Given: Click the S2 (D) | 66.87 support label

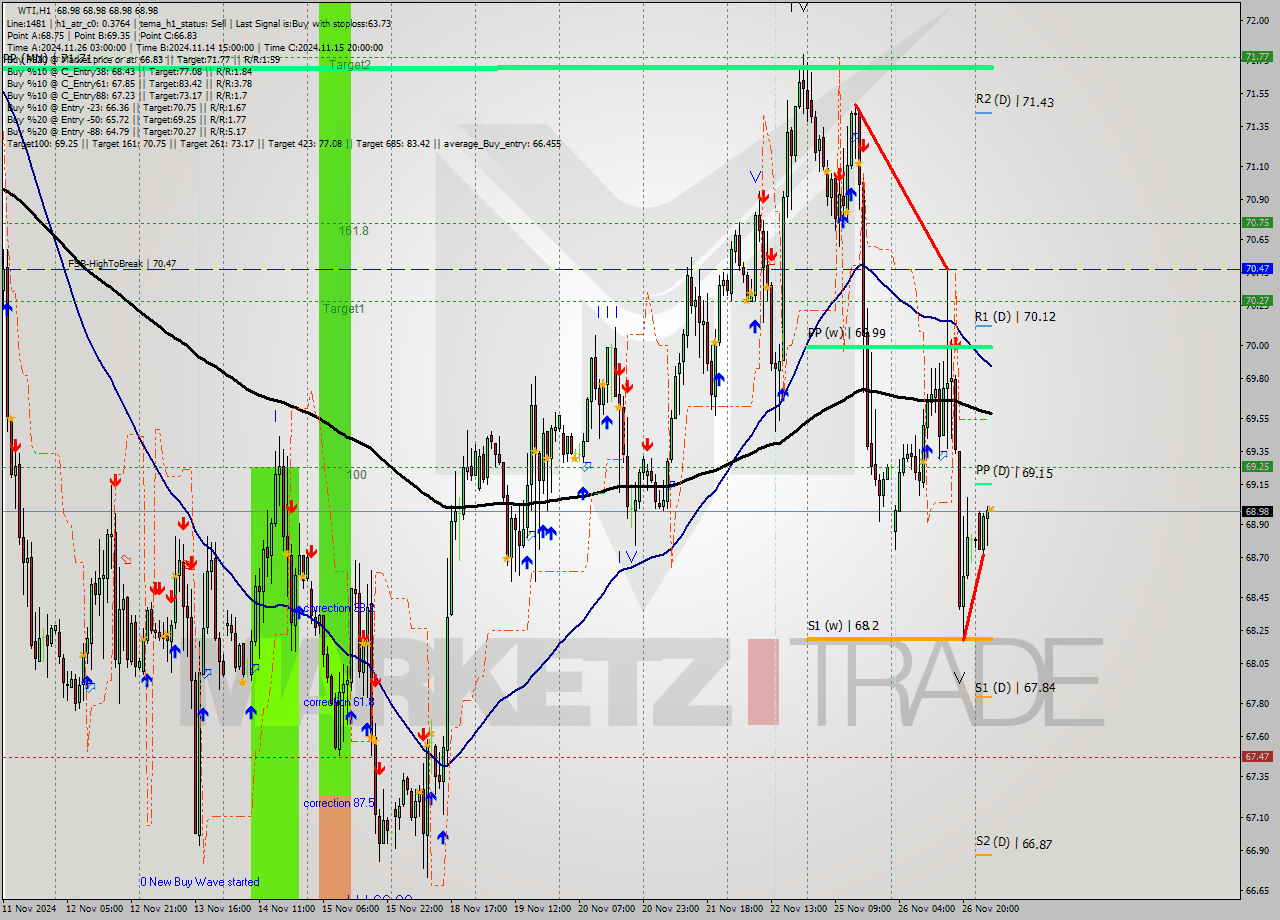Looking at the screenshot, I should tap(1013, 844).
